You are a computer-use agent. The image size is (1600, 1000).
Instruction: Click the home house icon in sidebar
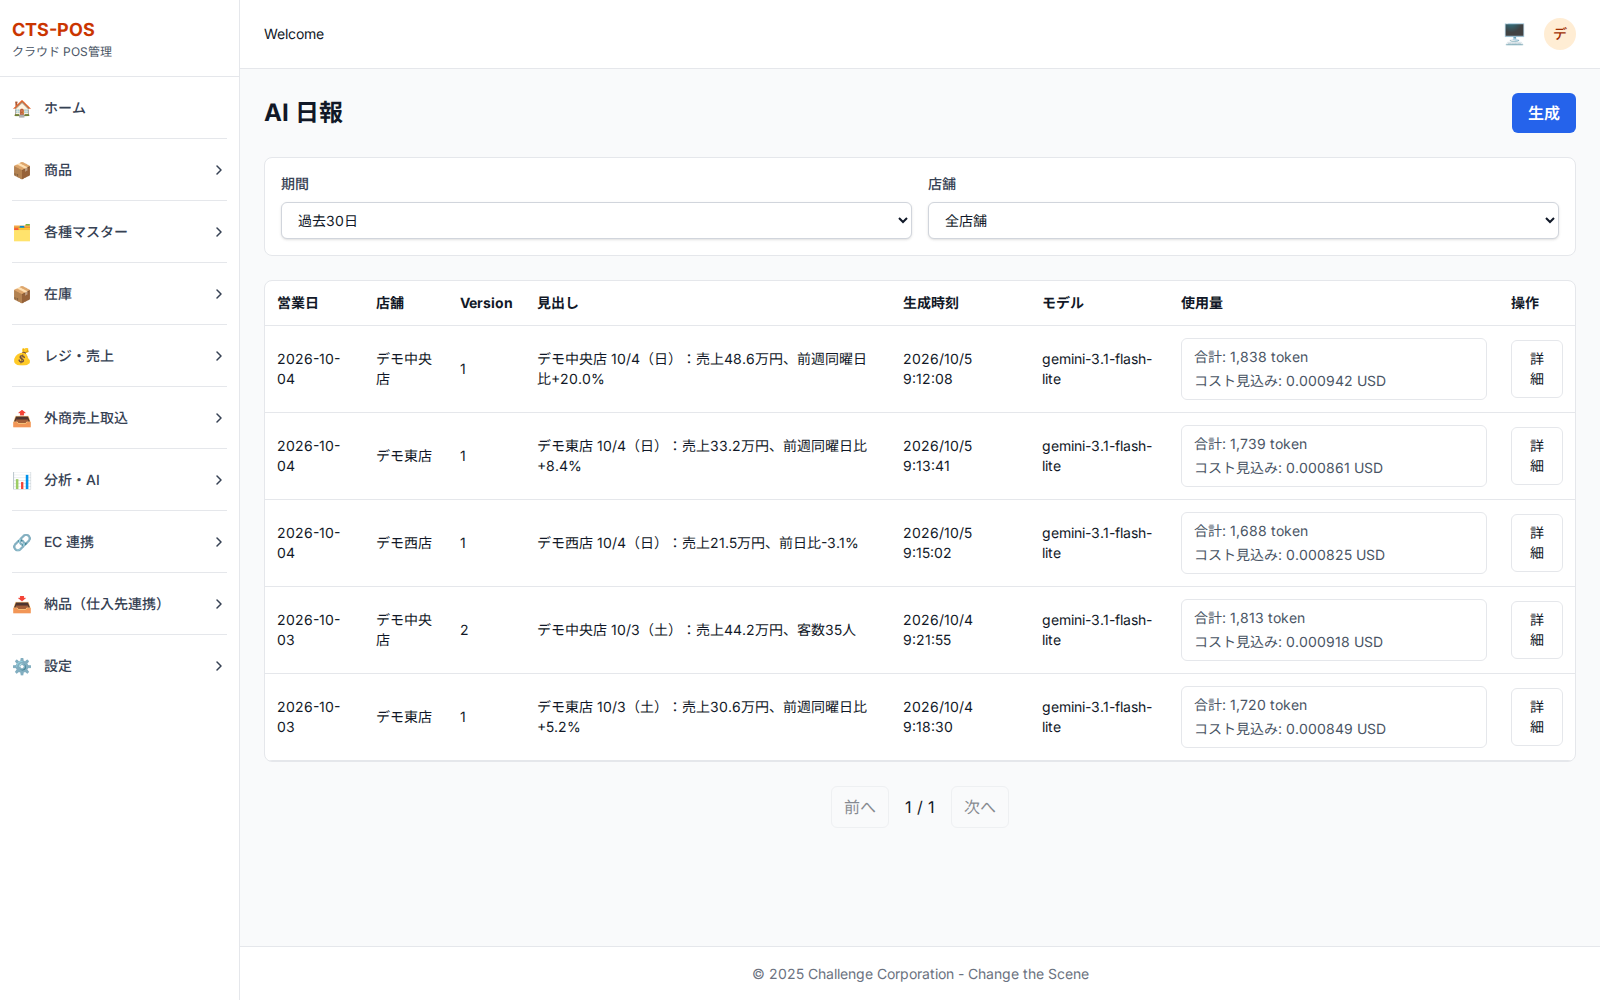pyautogui.click(x=22, y=108)
